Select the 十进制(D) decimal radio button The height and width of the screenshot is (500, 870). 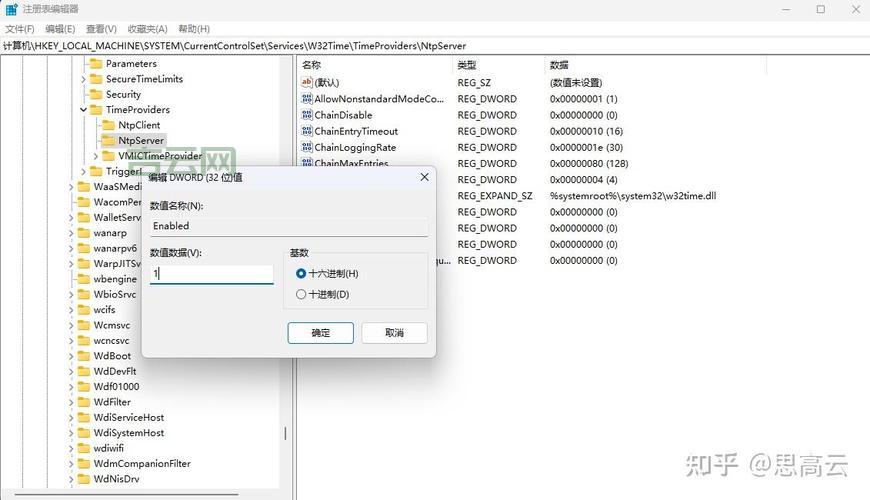(x=301, y=294)
